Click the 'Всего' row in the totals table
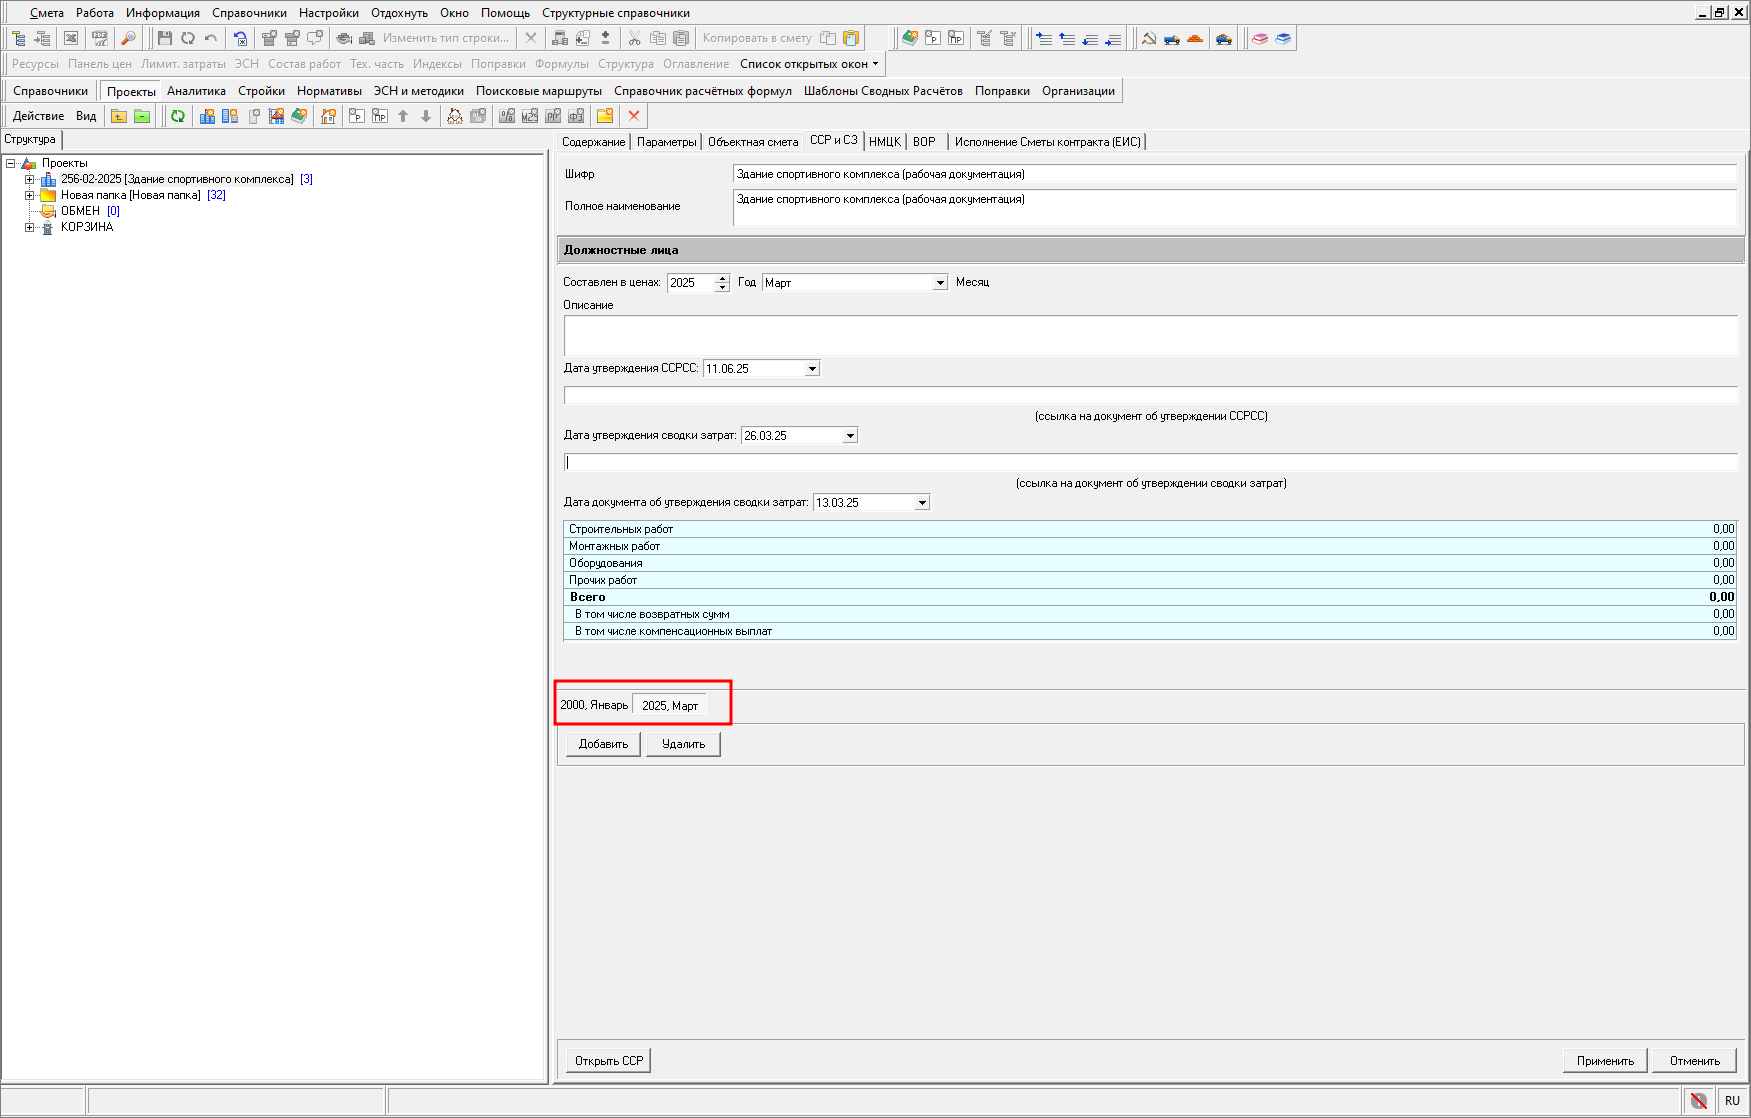 click(1151, 597)
